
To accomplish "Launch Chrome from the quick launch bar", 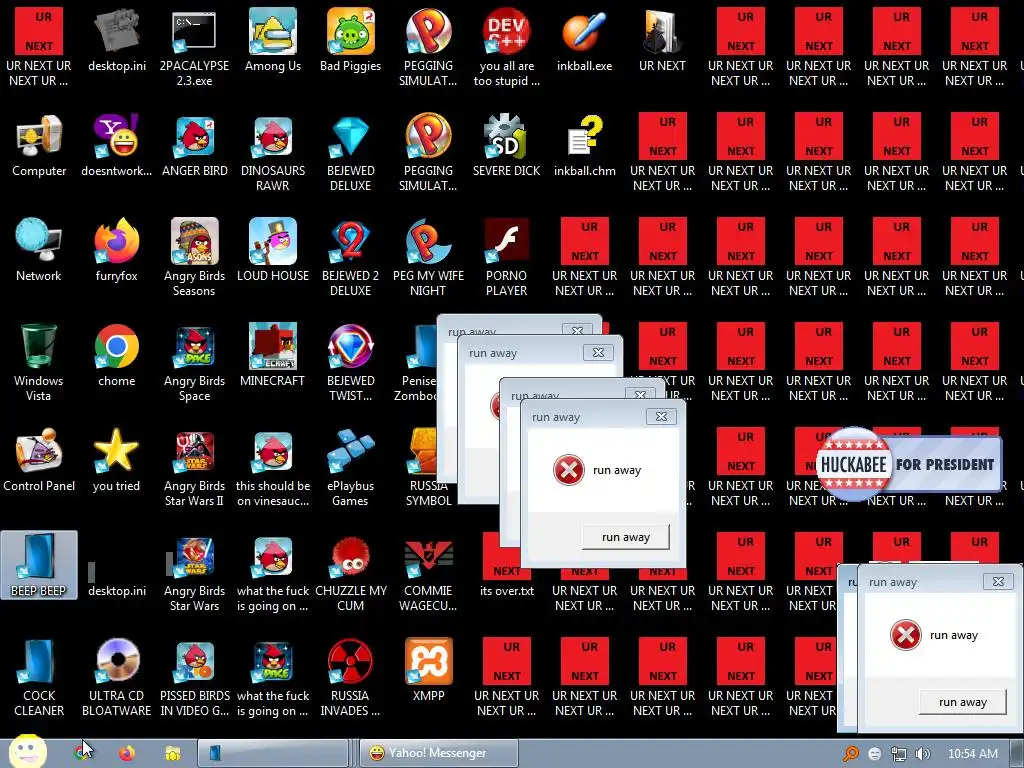I will coord(82,753).
